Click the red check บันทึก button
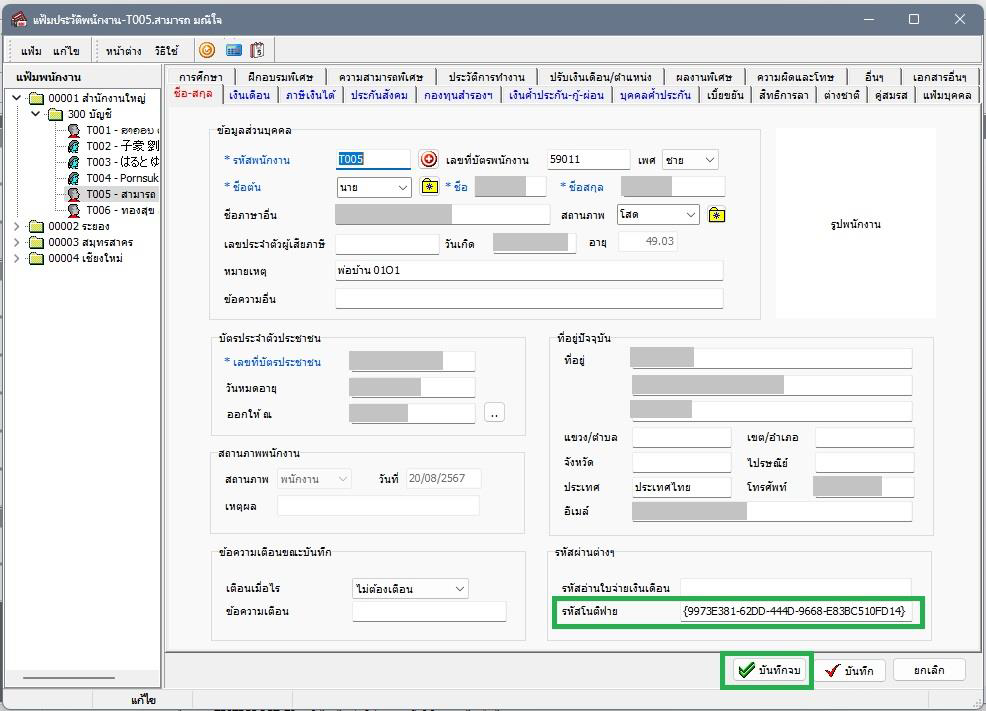 tap(849, 670)
